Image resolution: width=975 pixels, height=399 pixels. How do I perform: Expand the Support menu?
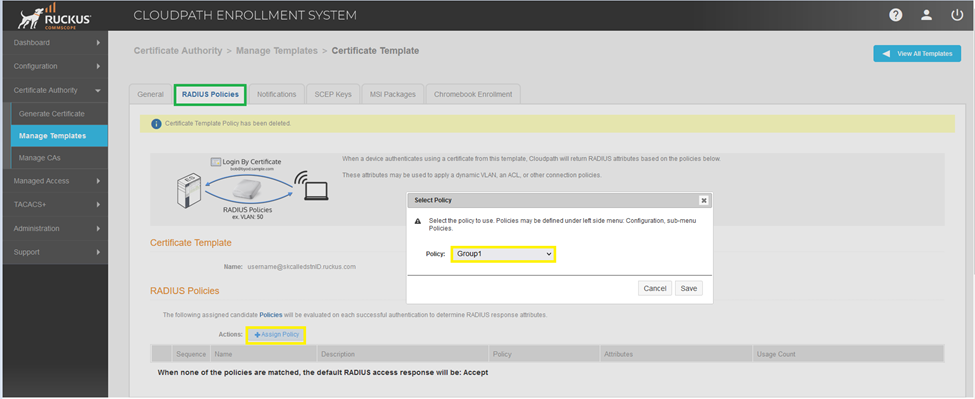point(55,252)
